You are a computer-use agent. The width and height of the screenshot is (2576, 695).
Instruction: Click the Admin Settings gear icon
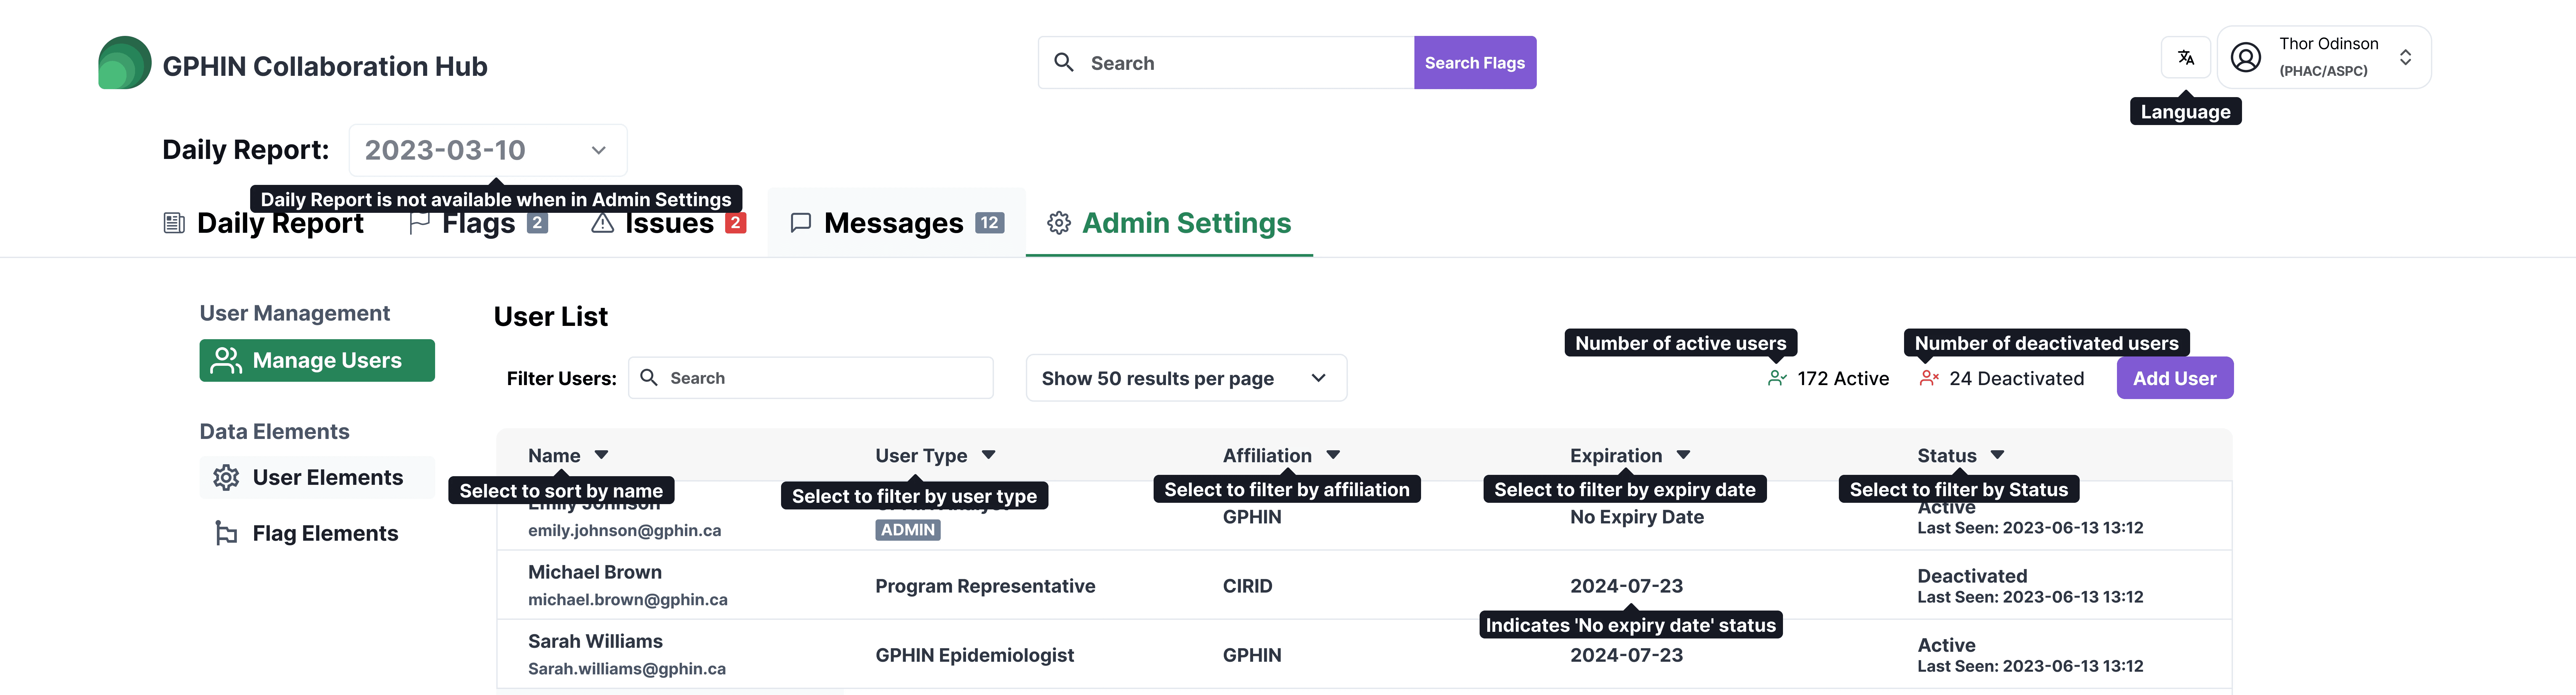tap(1058, 223)
